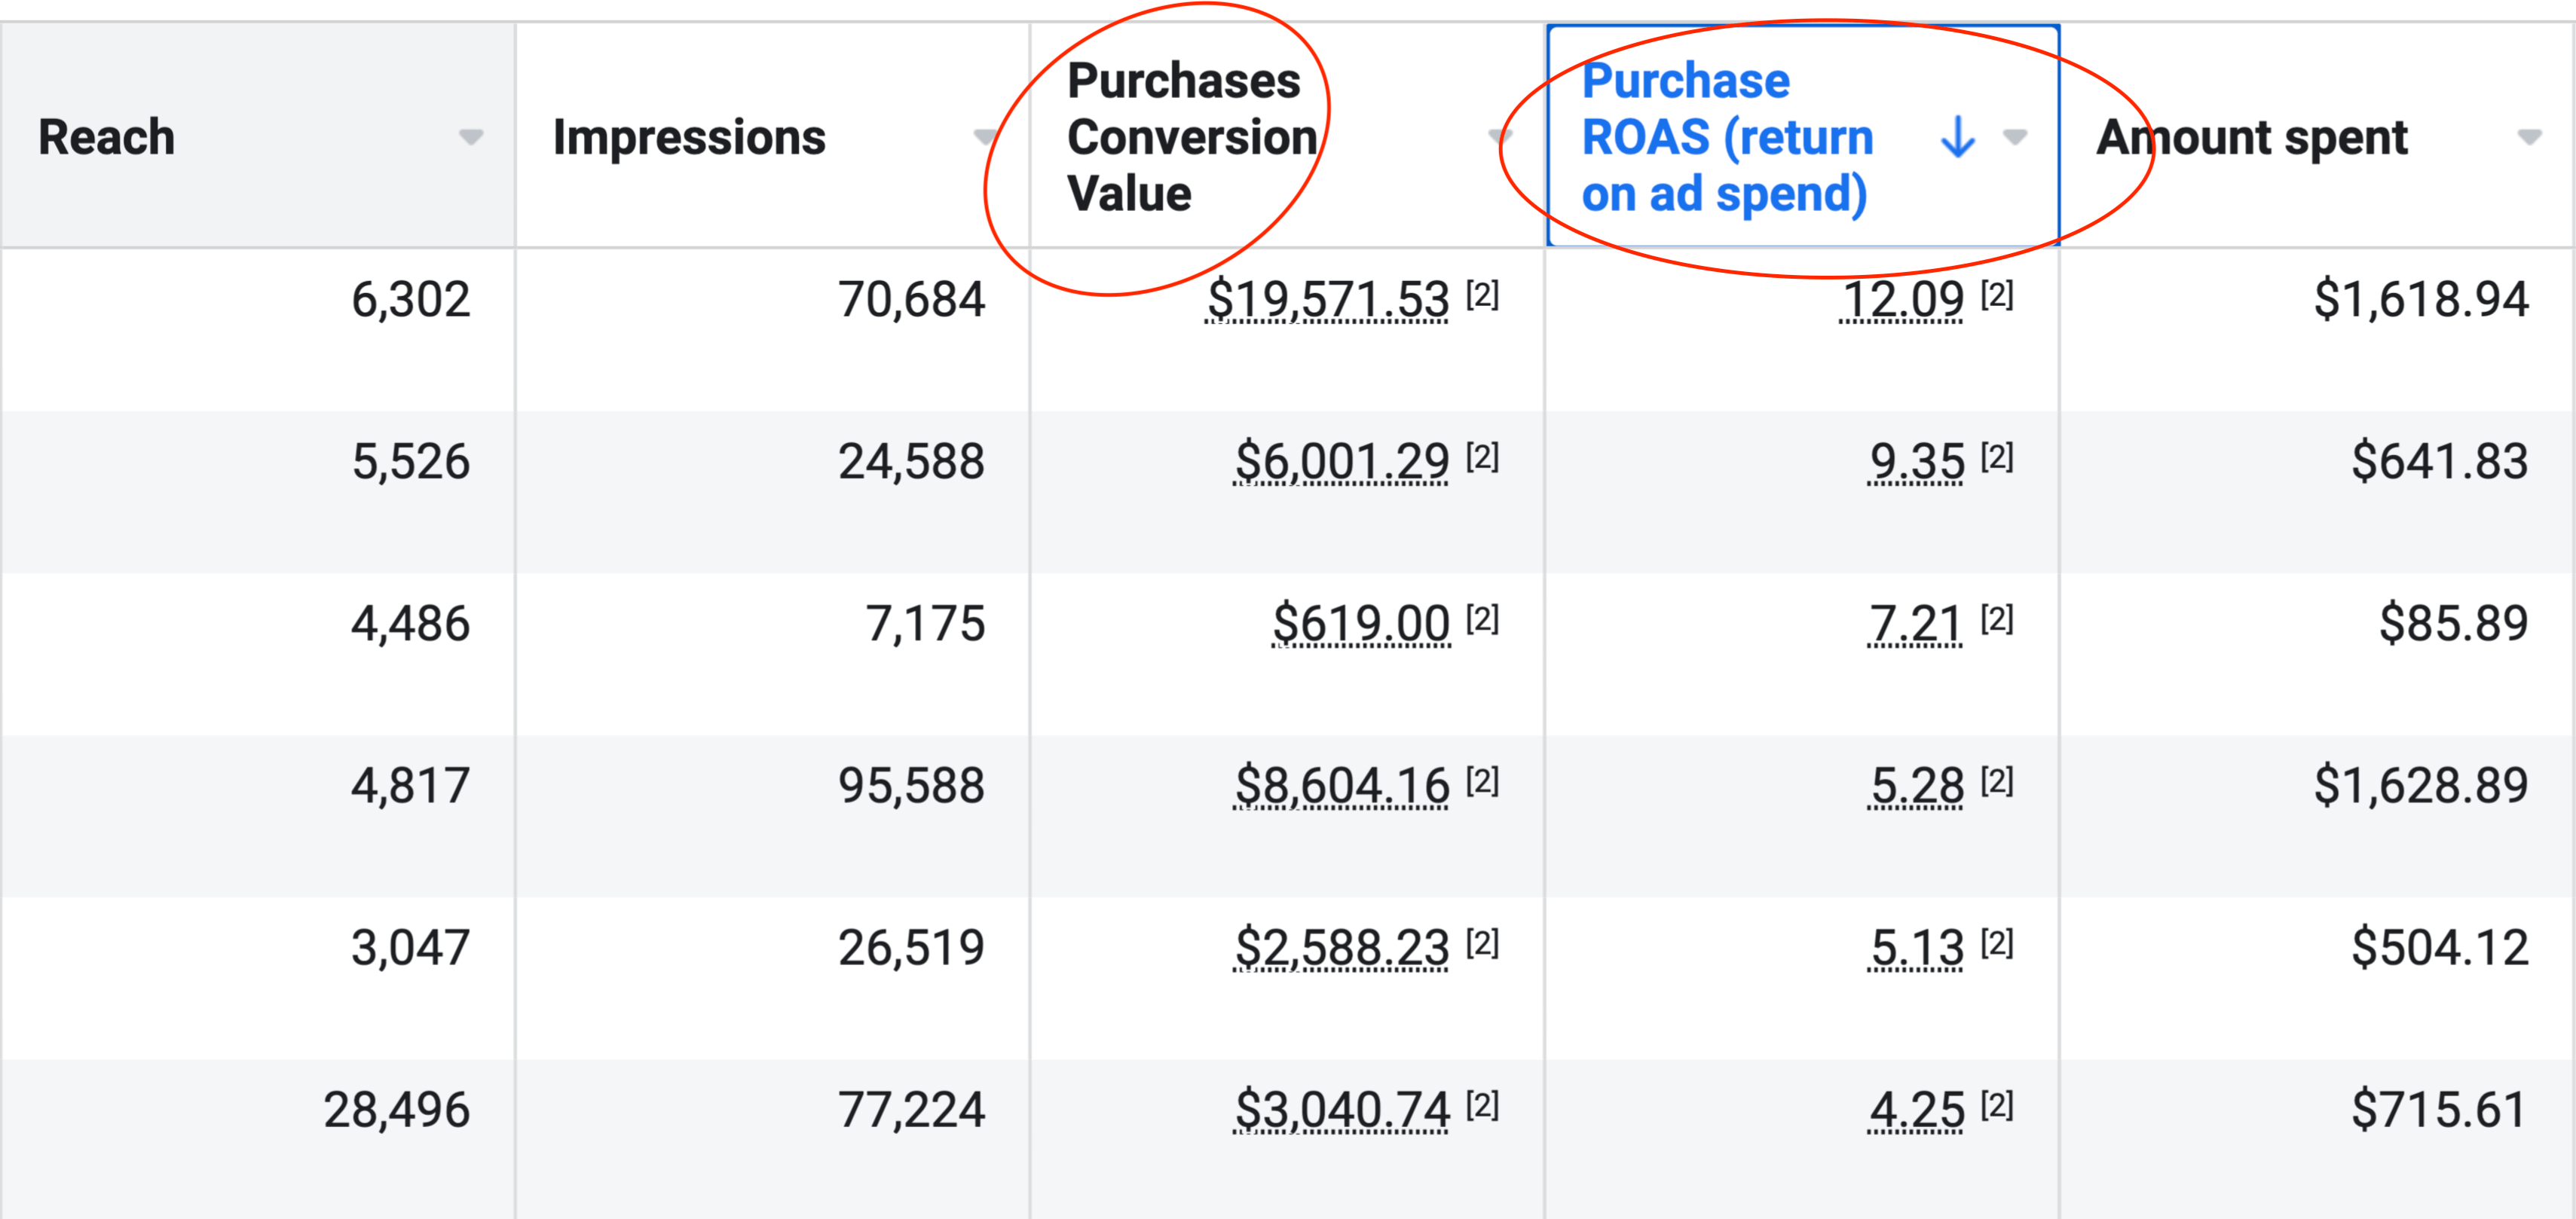Viewport: 2576px width, 1219px height.
Task: Select the Purchases Conversion Value header label
Action: [1190, 137]
